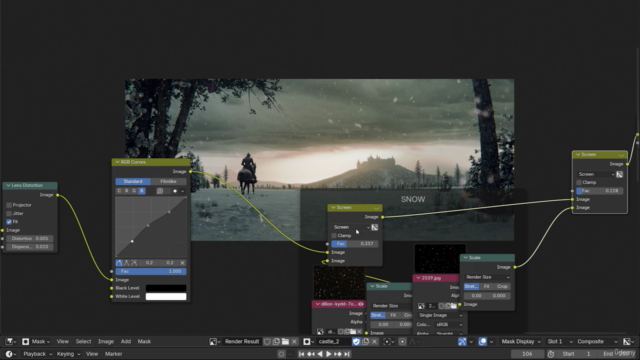Open the Select menu
The height and width of the screenshot is (360, 640).
point(83,341)
